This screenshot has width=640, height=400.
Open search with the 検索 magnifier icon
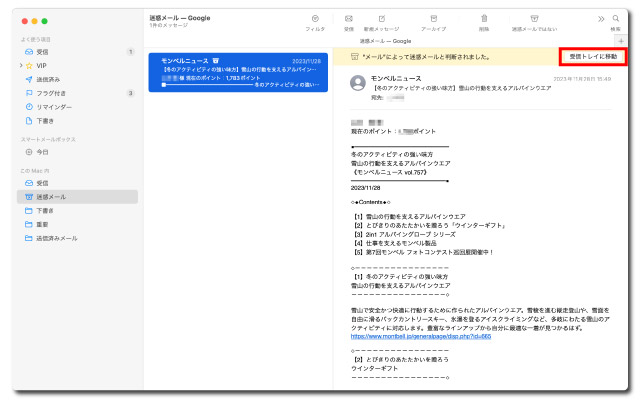point(616,19)
